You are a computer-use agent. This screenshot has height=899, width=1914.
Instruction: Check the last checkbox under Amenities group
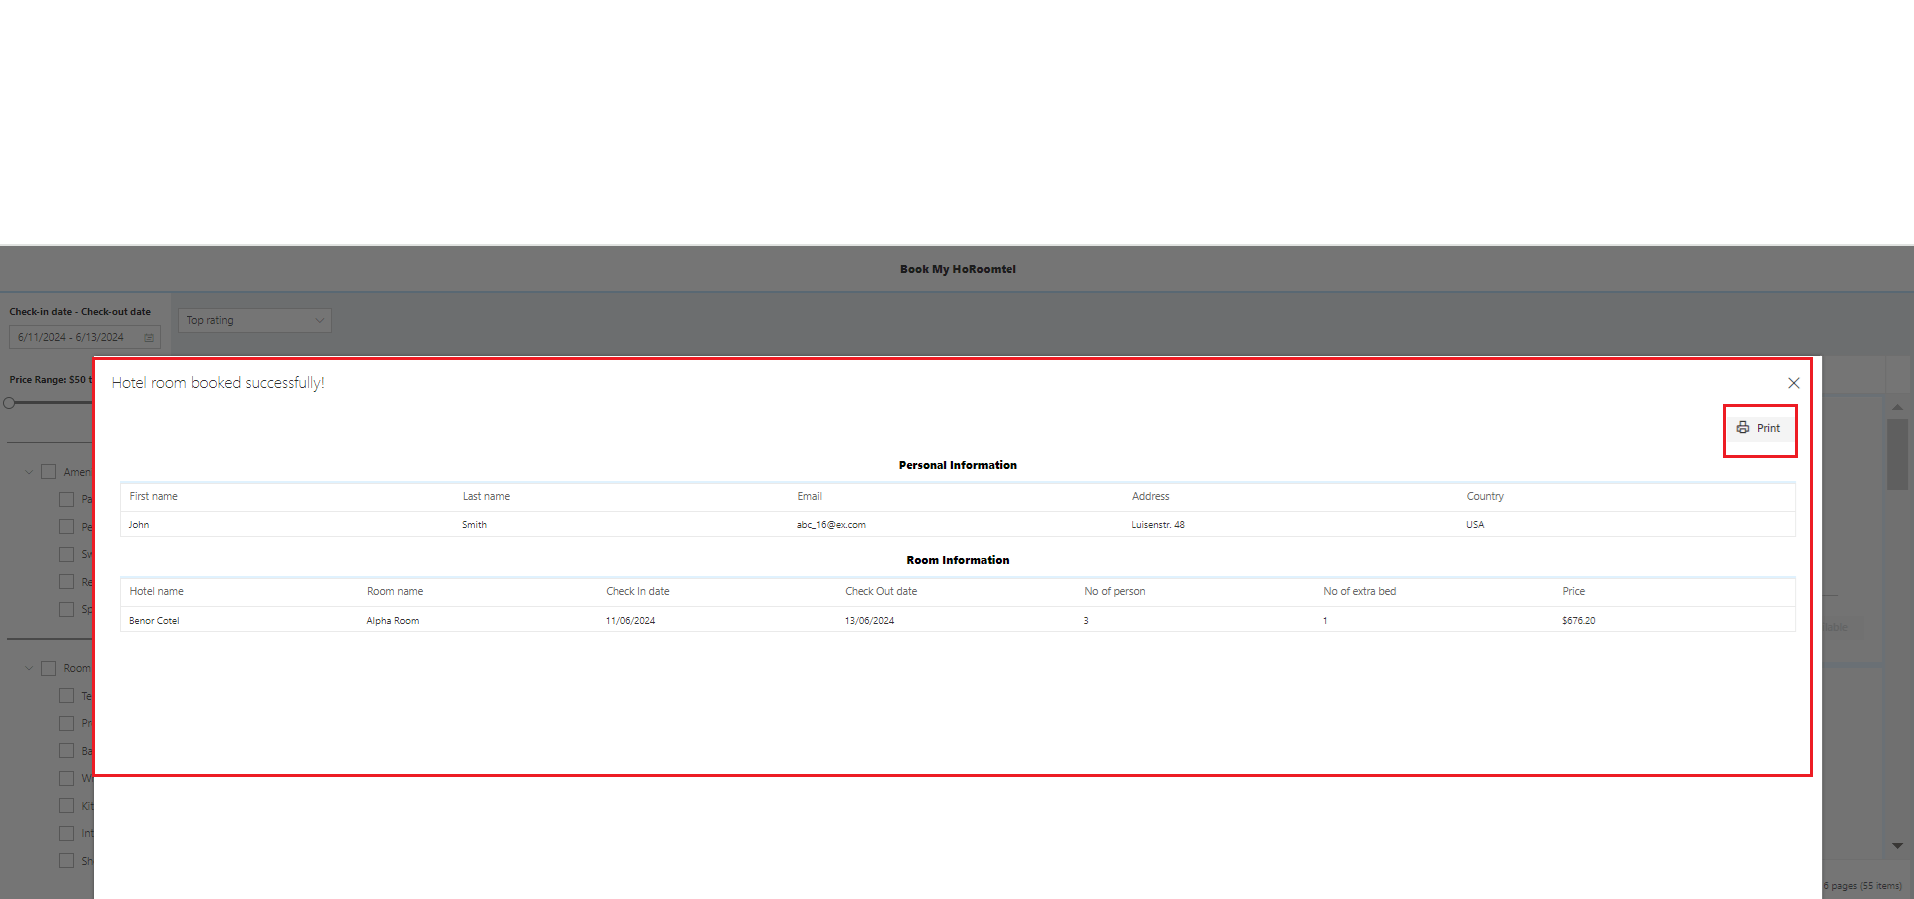[x=67, y=609]
